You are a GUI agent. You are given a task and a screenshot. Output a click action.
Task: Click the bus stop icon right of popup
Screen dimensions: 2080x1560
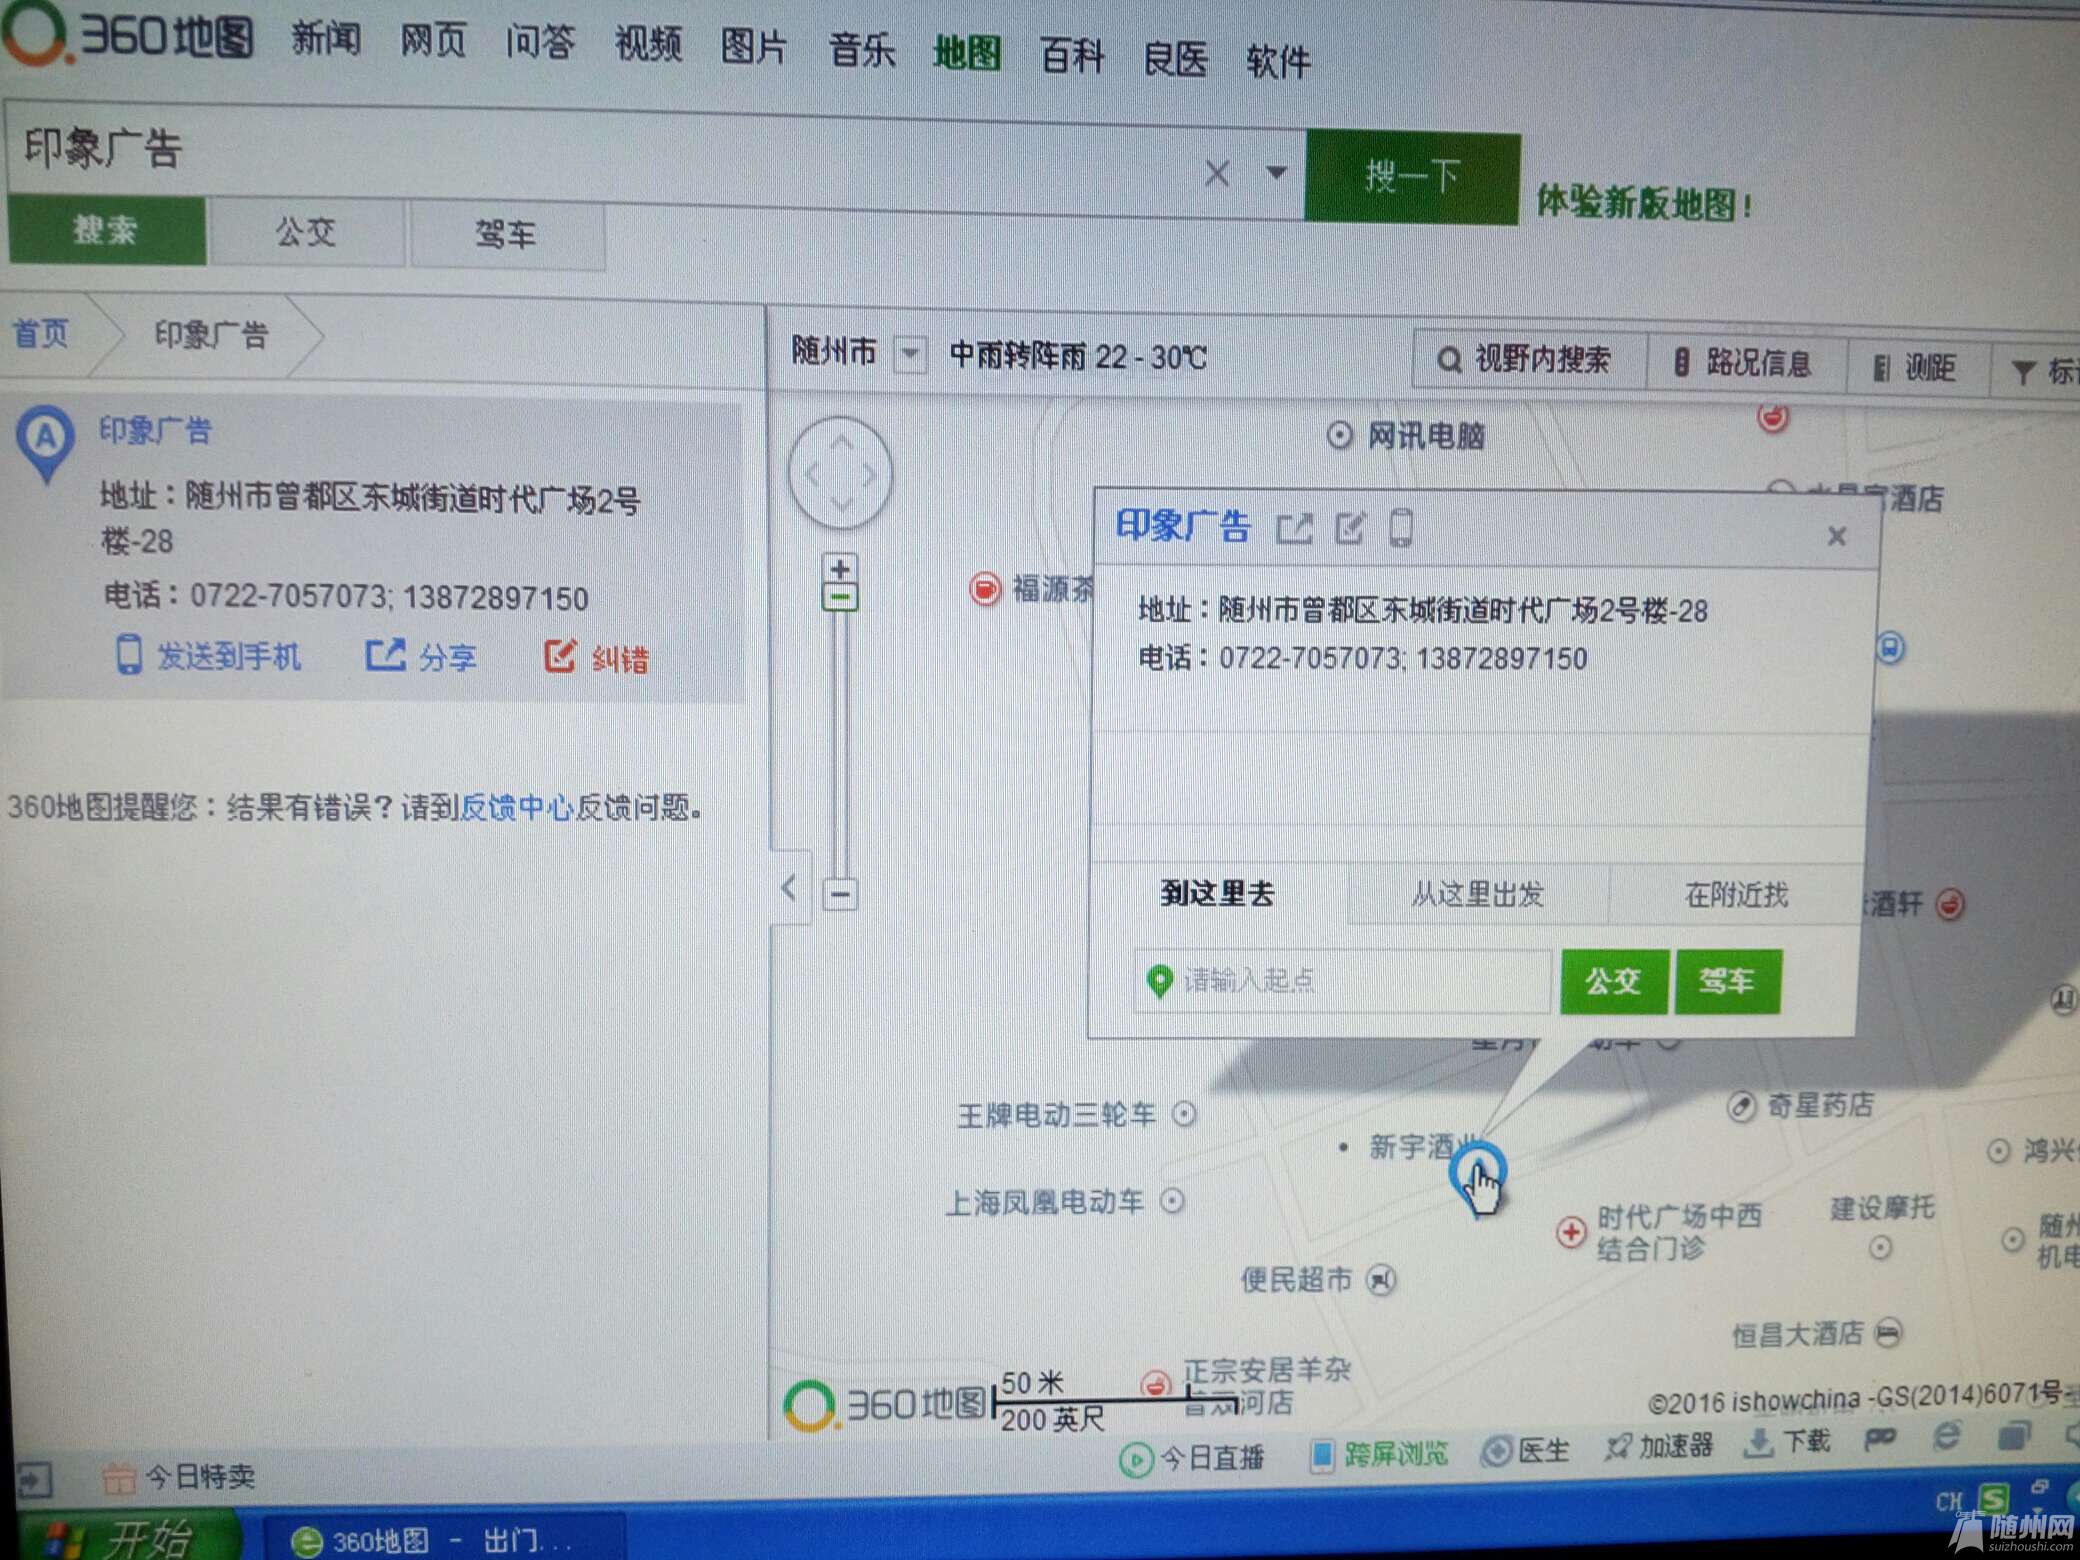(x=1889, y=647)
